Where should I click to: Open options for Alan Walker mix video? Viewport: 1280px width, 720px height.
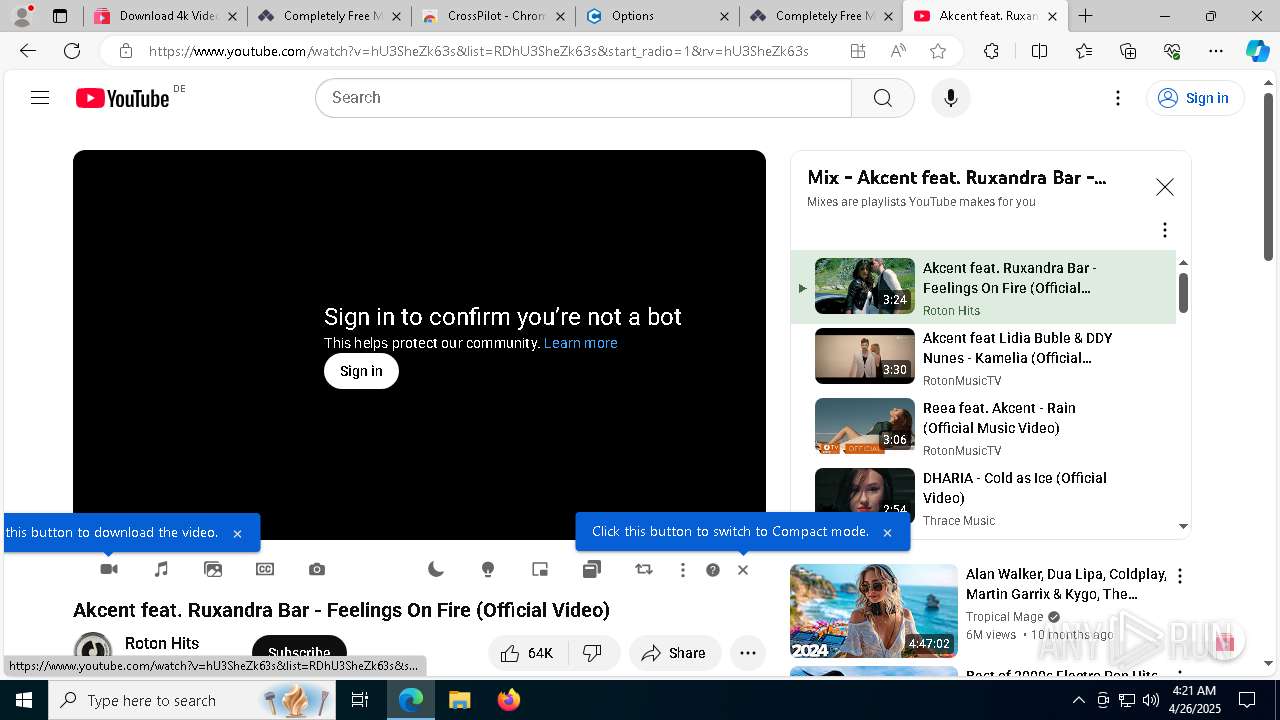pos(1180,576)
